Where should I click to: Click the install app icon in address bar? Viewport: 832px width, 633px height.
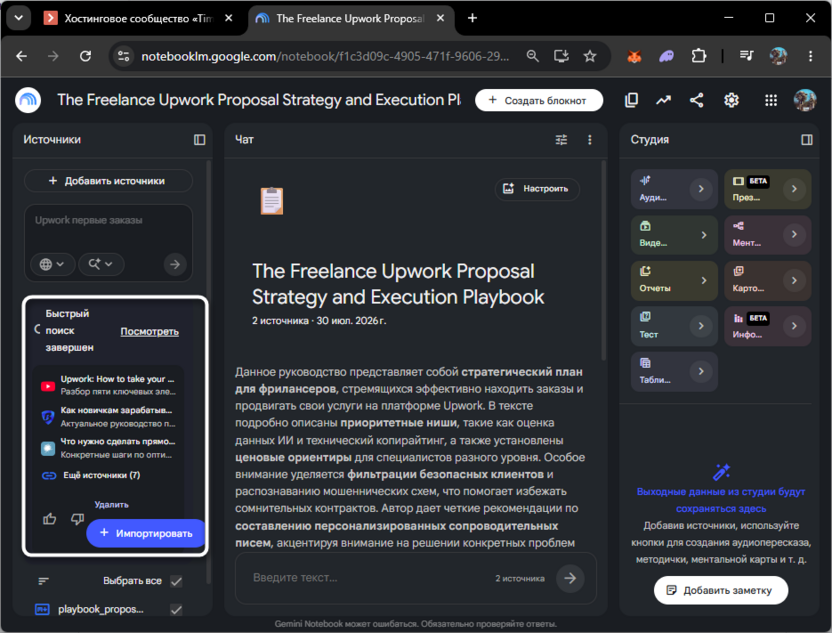click(x=561, y=56)
